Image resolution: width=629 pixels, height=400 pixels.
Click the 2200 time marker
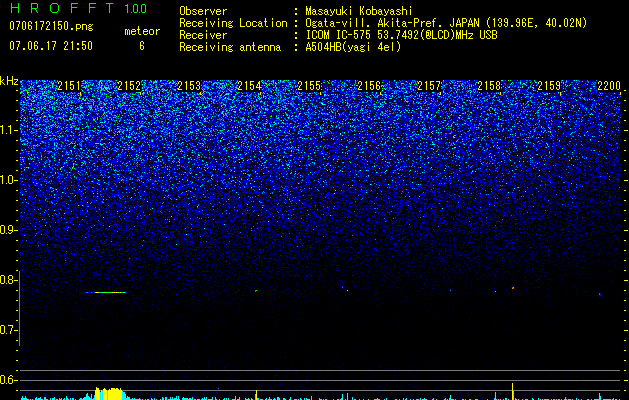click(609, 86)
